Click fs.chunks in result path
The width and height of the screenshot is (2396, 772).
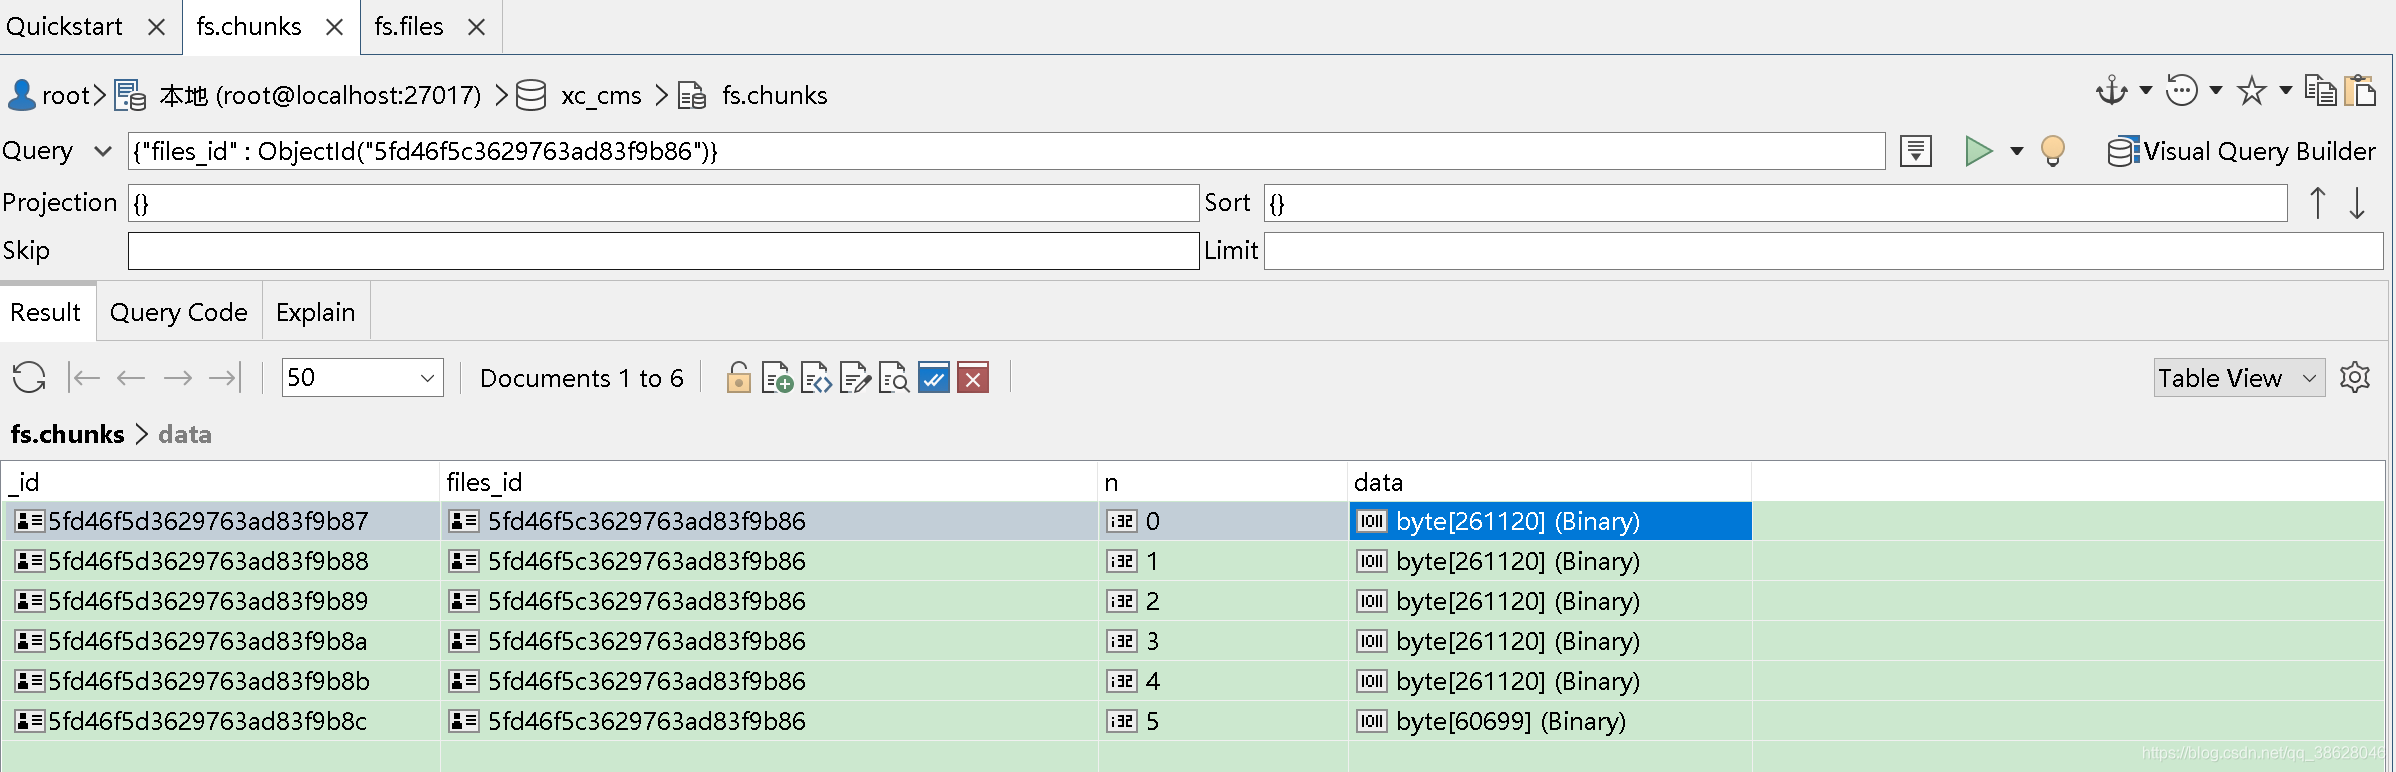[67, 435]
